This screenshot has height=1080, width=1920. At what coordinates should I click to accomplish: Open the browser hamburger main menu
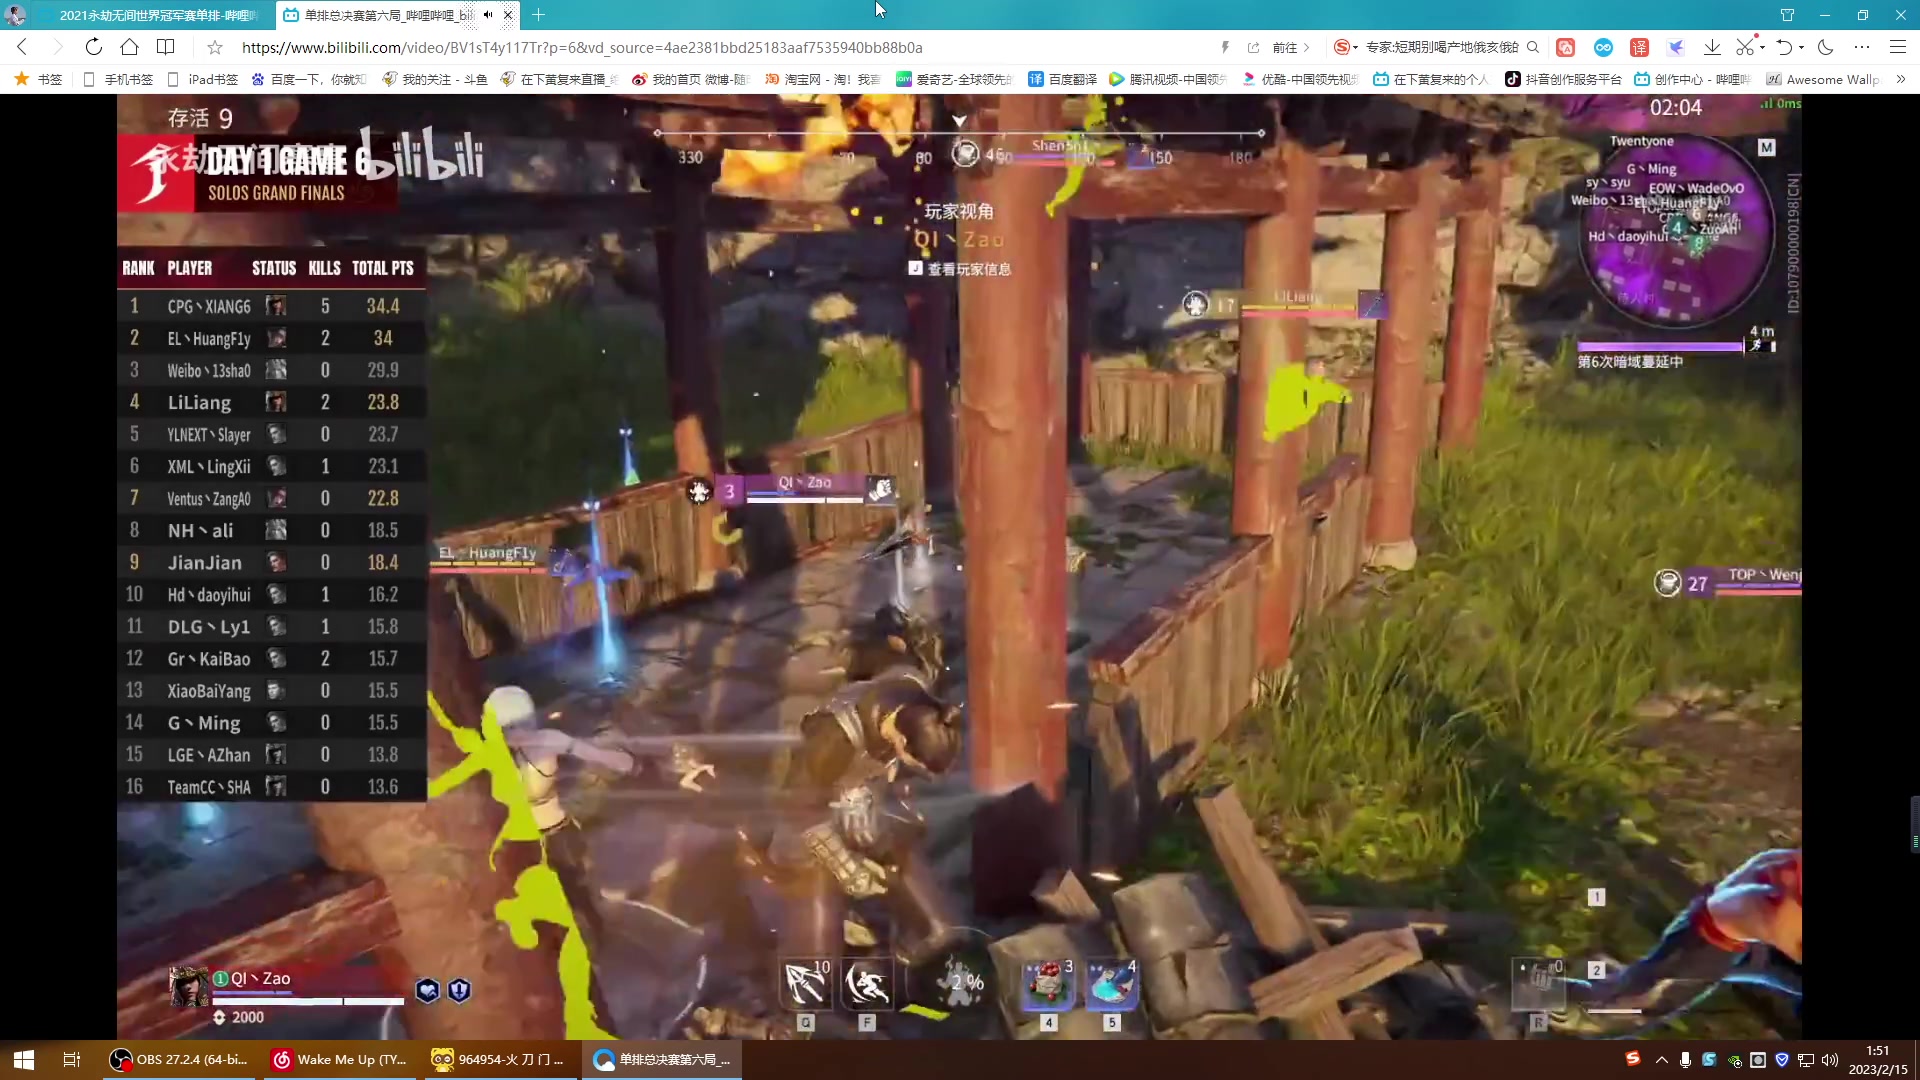tap(1898, 47)
